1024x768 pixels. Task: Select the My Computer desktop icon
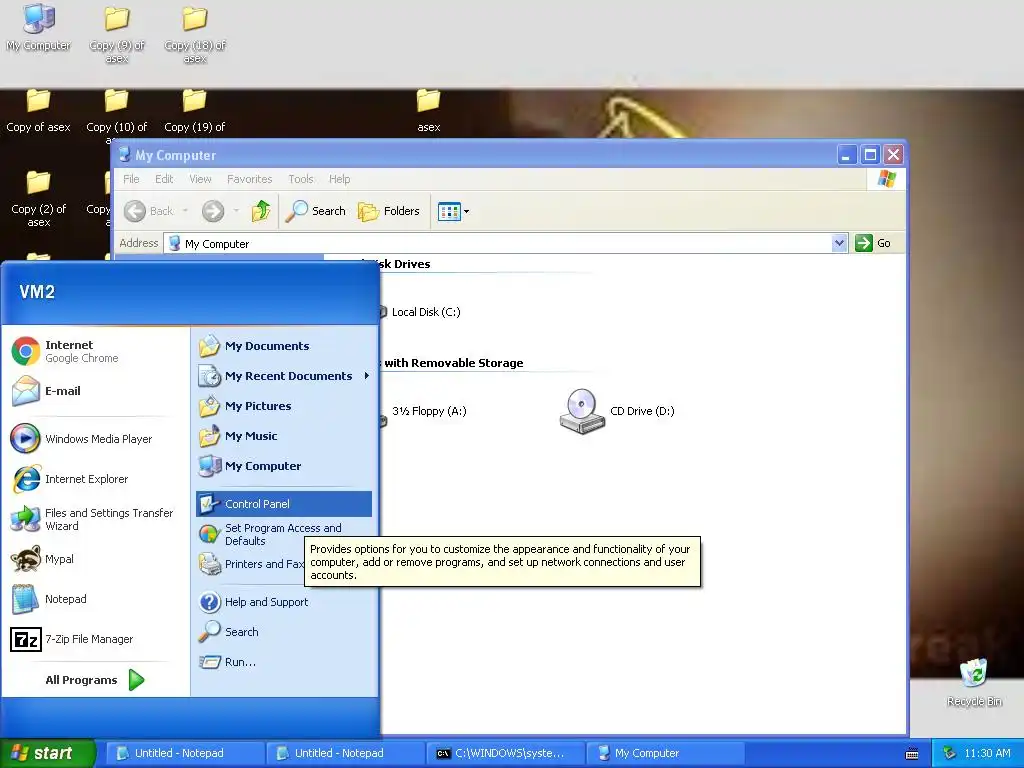39,27
